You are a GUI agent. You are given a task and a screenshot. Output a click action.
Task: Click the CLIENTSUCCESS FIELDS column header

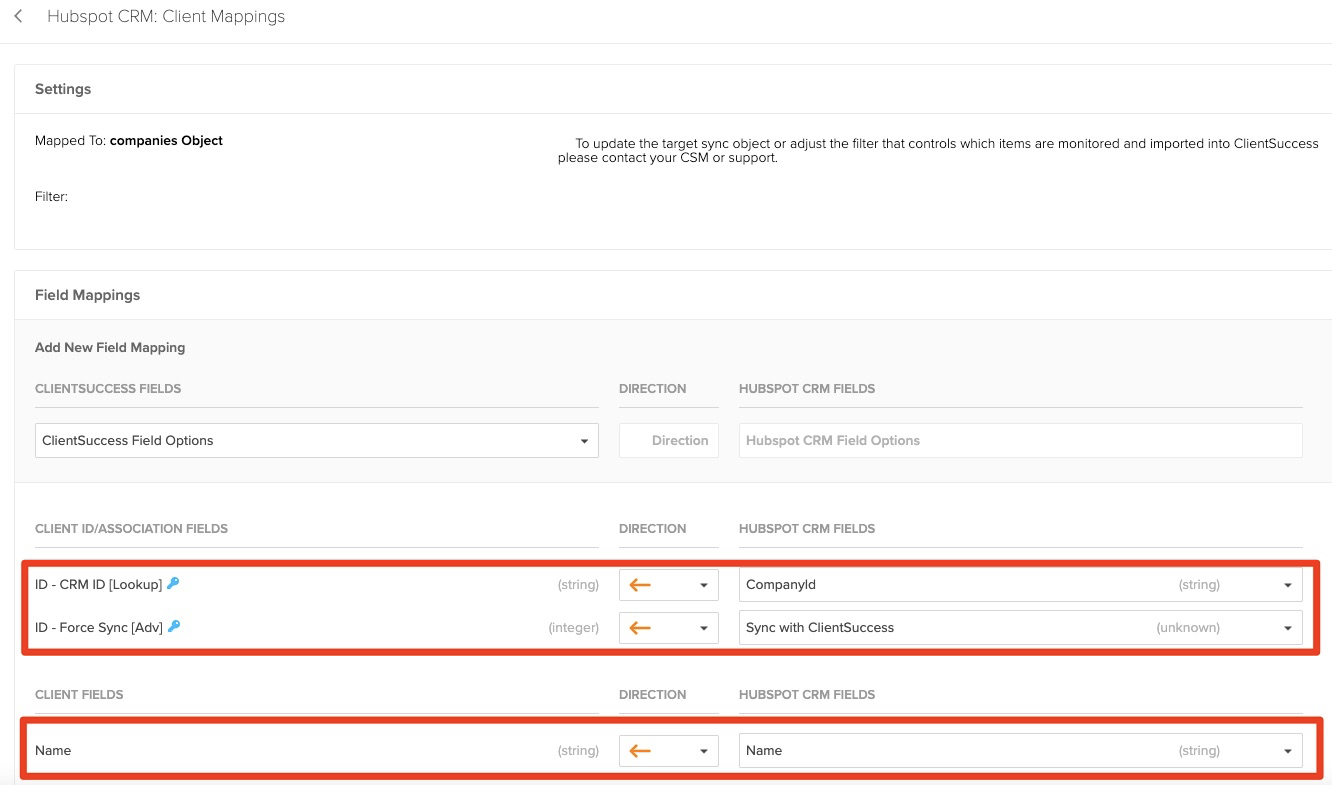[x=108, y=388]
